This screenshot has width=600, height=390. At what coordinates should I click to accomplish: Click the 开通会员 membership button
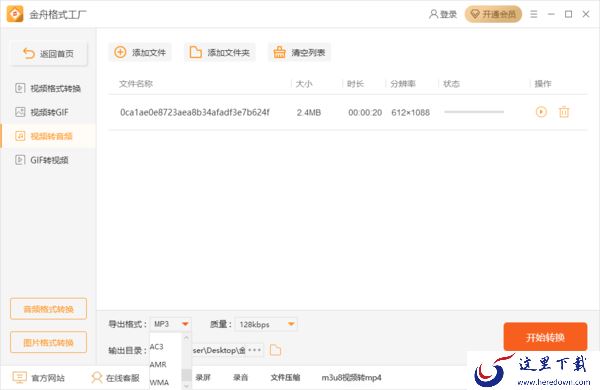[x=493, y=15]
